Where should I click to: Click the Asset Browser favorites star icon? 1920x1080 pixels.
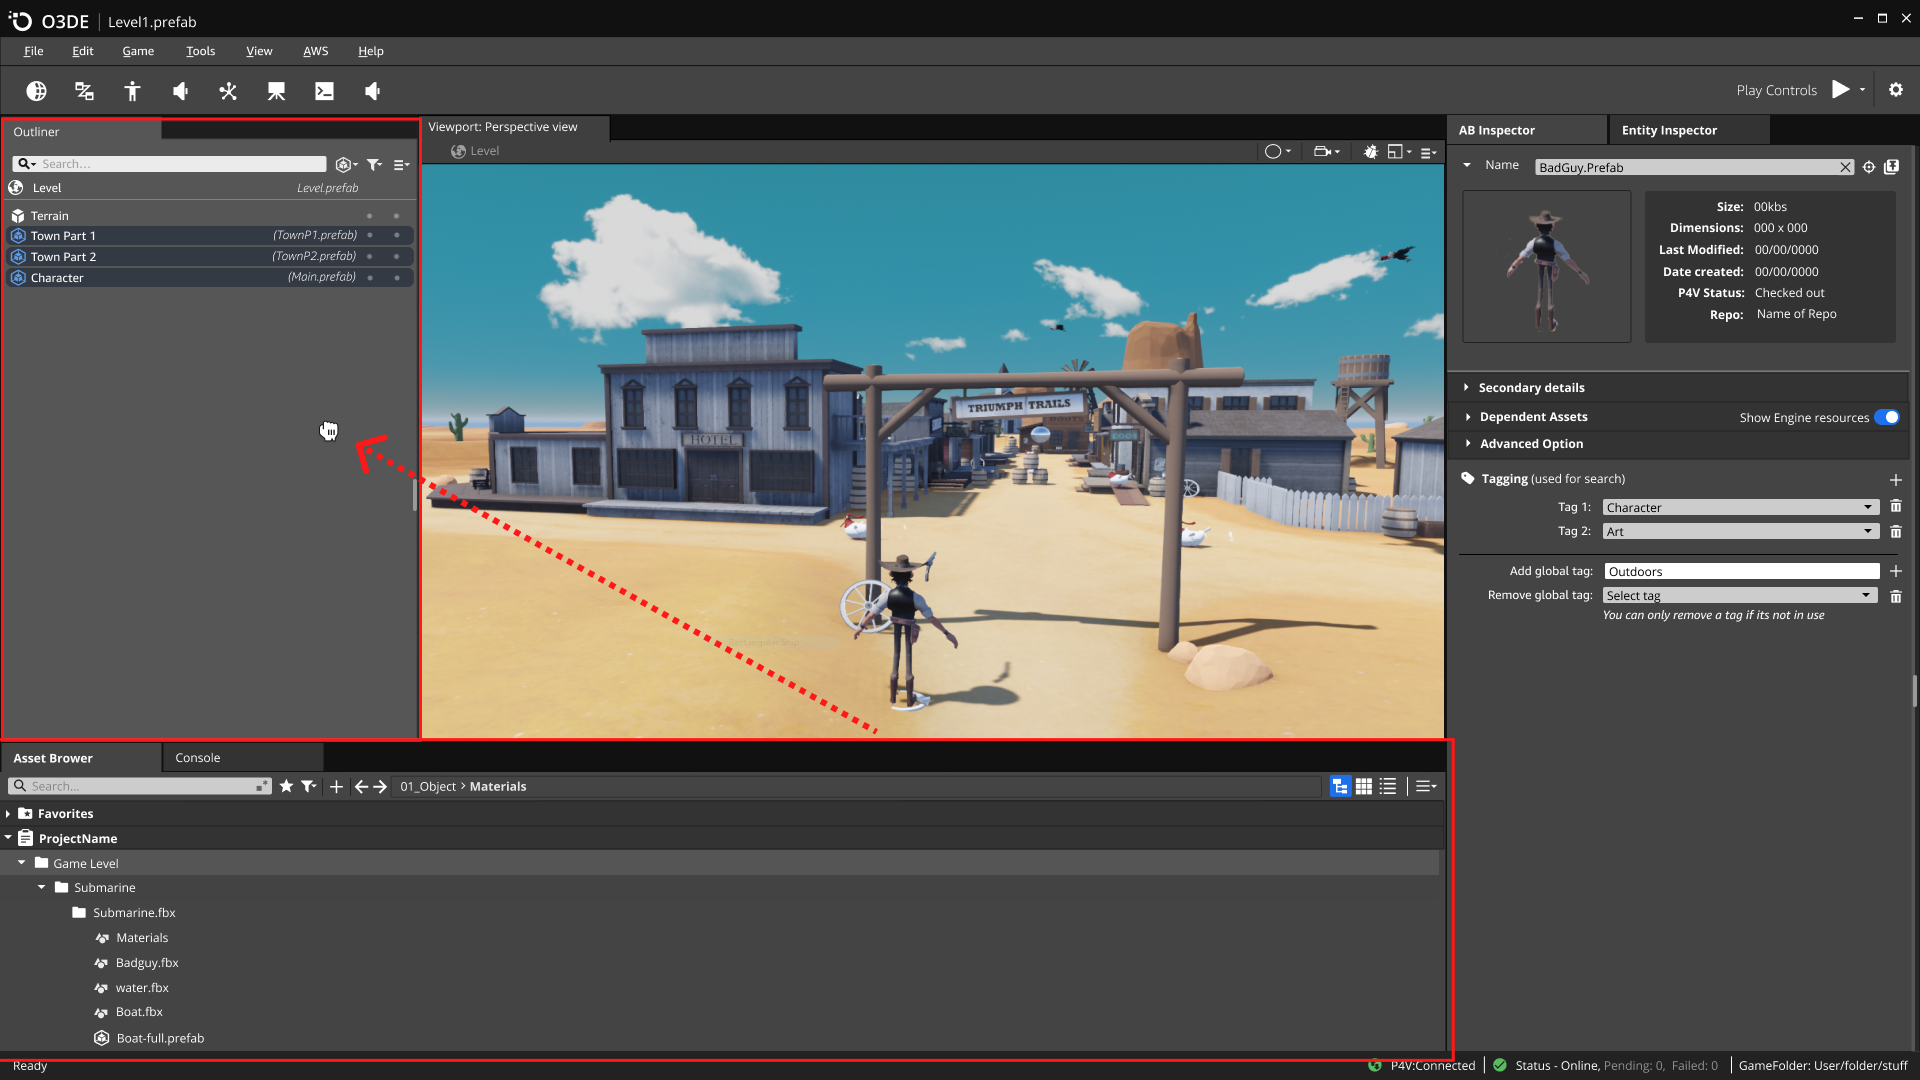click(x=286, y=786)
